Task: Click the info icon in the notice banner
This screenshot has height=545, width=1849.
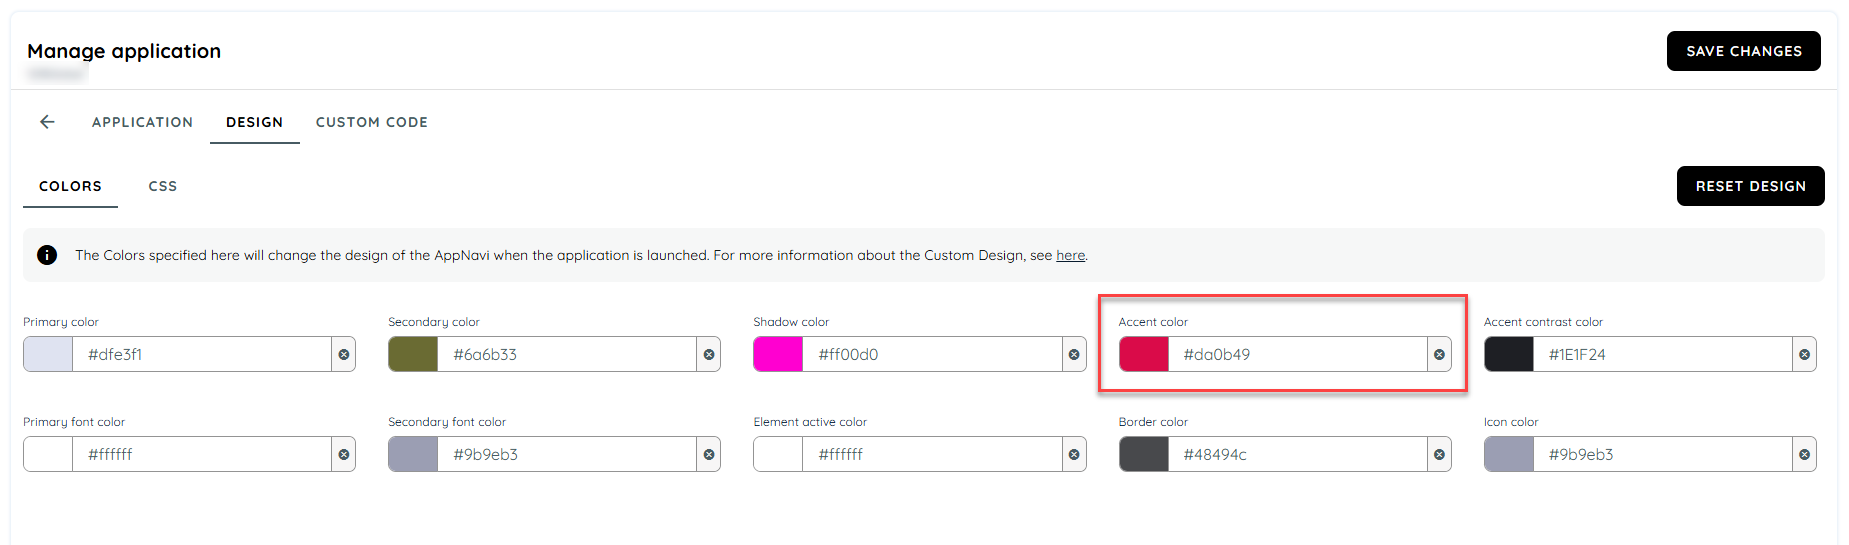Action: coord(47,255)
